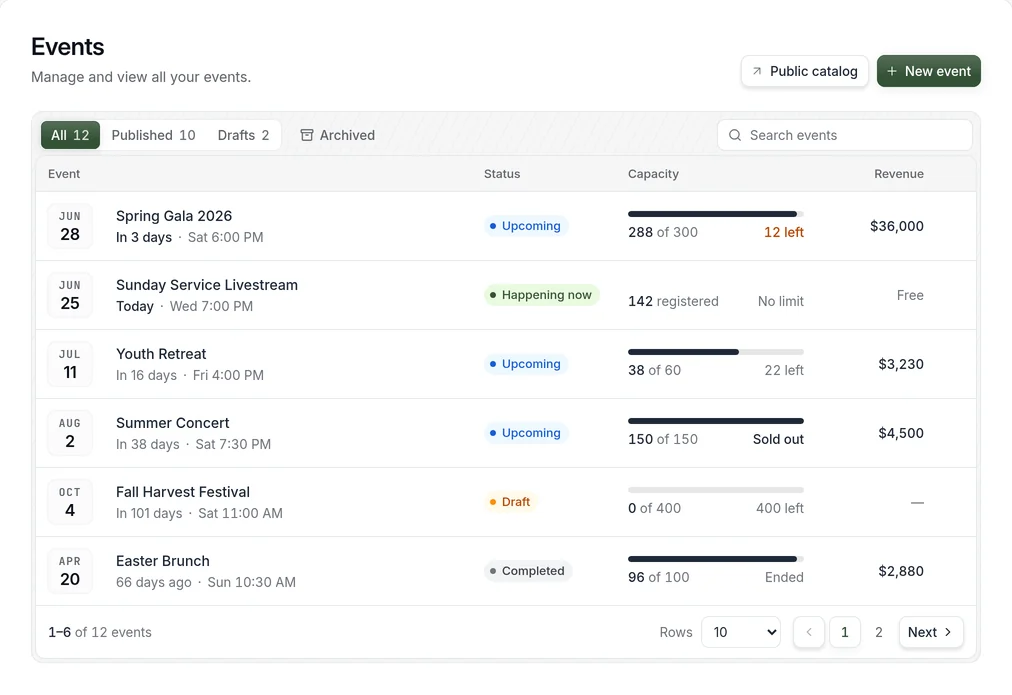Click the Draft status badge

(x=511, y=502)
